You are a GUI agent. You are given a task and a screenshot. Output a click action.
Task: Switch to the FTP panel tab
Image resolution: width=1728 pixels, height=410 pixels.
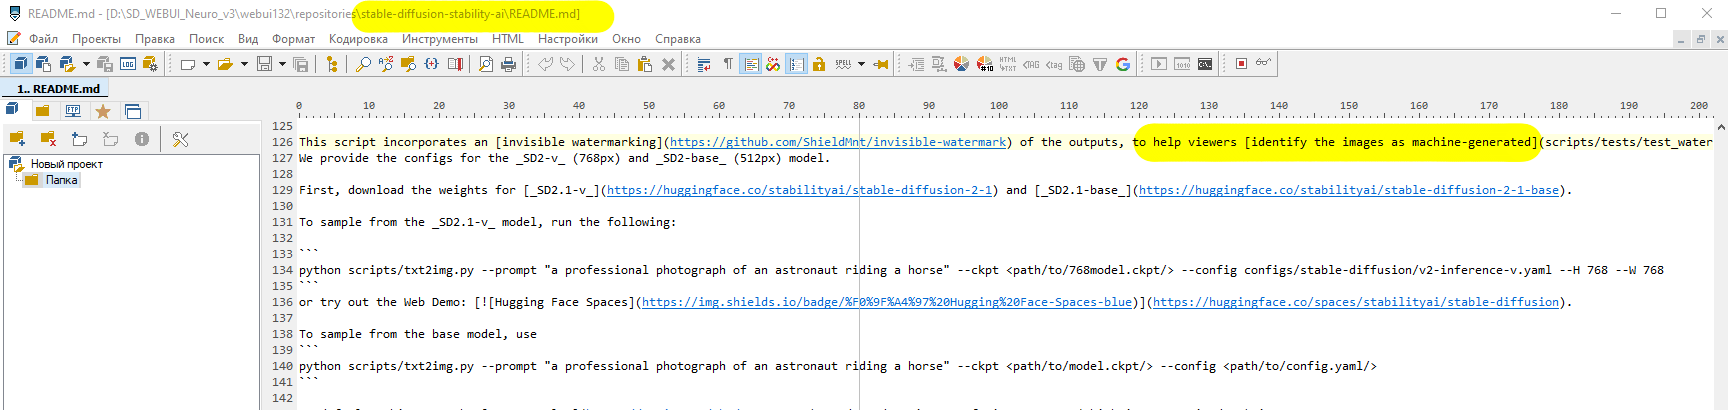(72, 111)
